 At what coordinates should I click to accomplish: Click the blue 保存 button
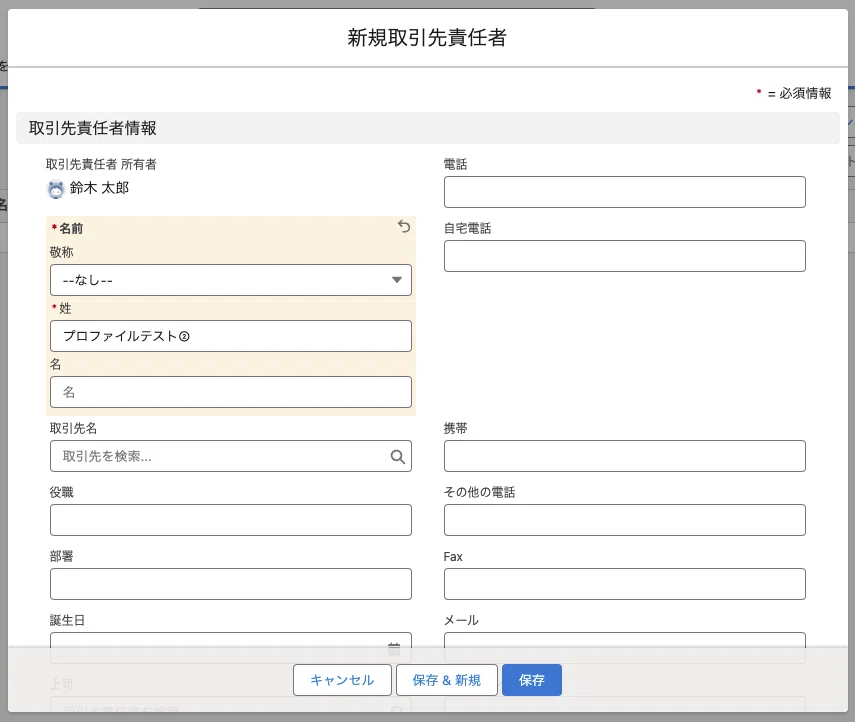(x=532, y=680)
